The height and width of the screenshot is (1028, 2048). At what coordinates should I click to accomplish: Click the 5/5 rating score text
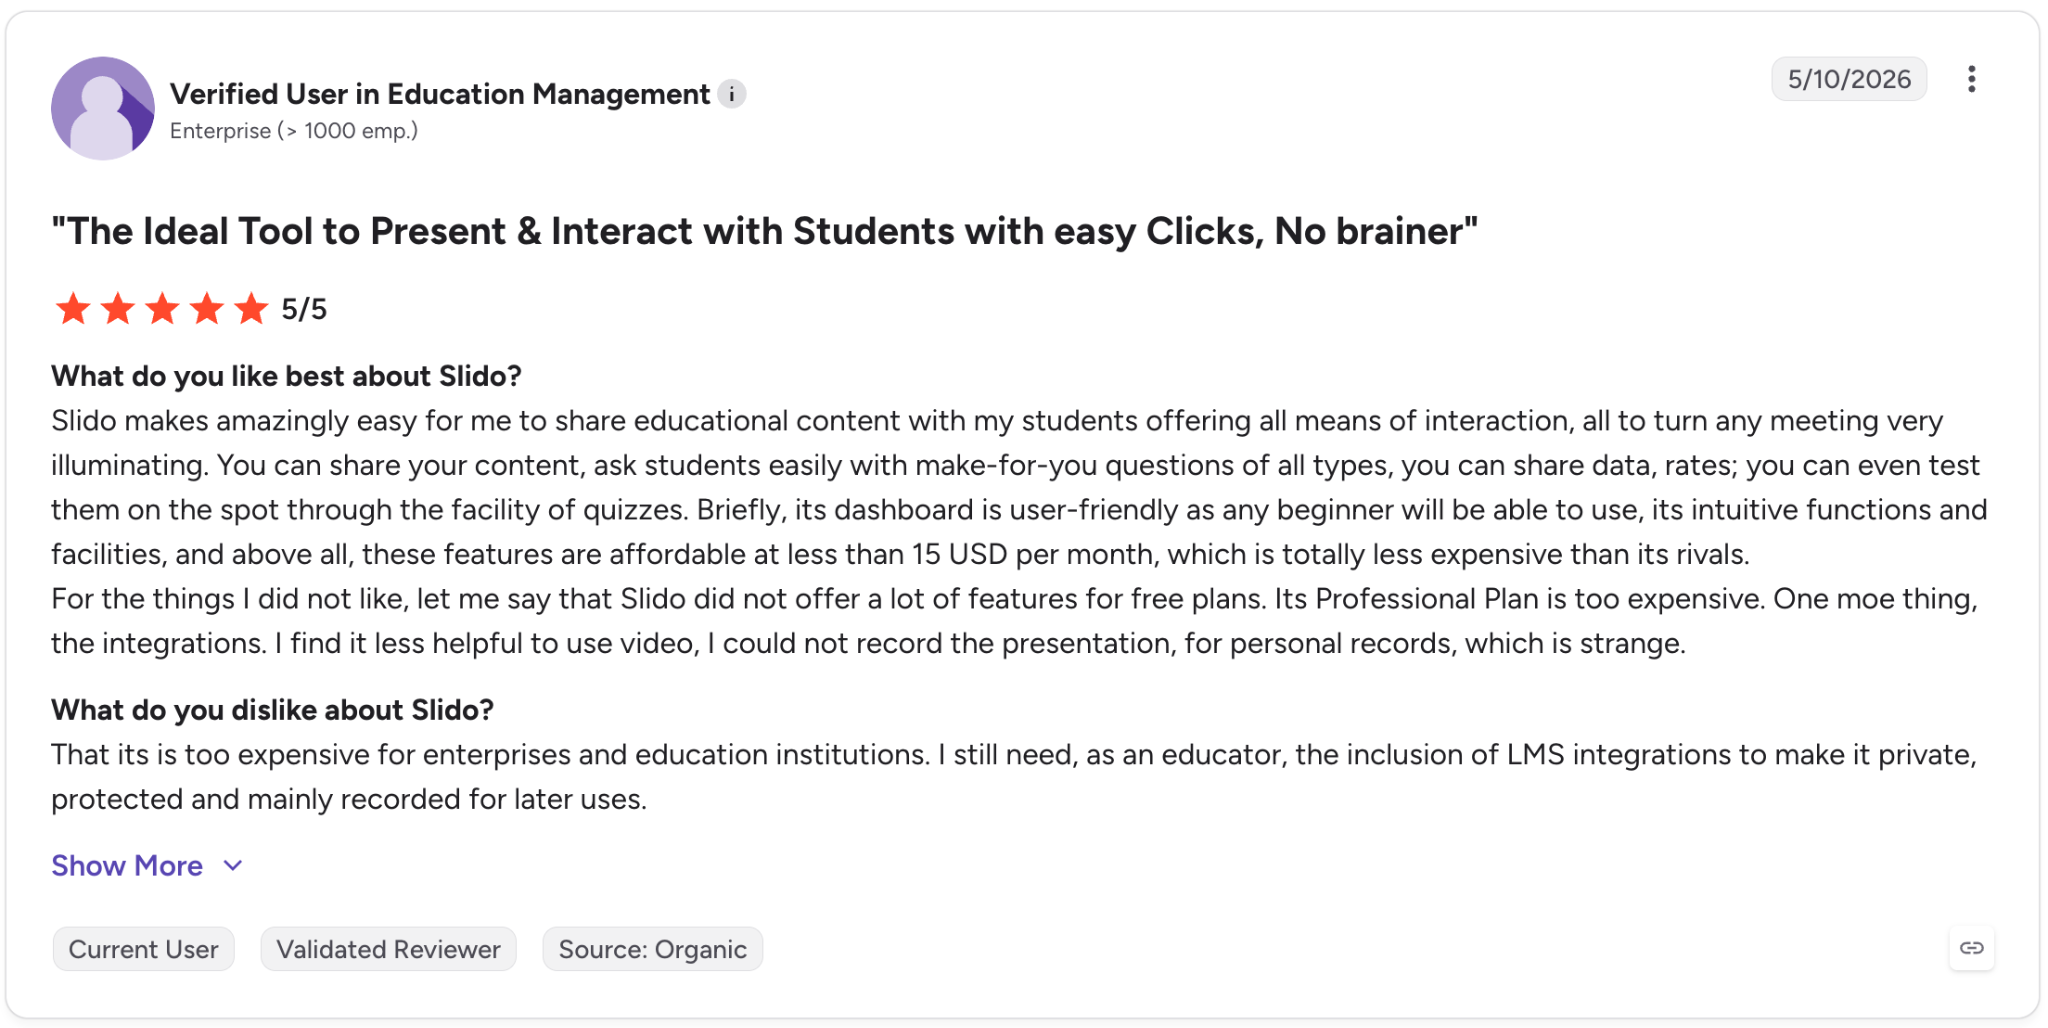304,309
